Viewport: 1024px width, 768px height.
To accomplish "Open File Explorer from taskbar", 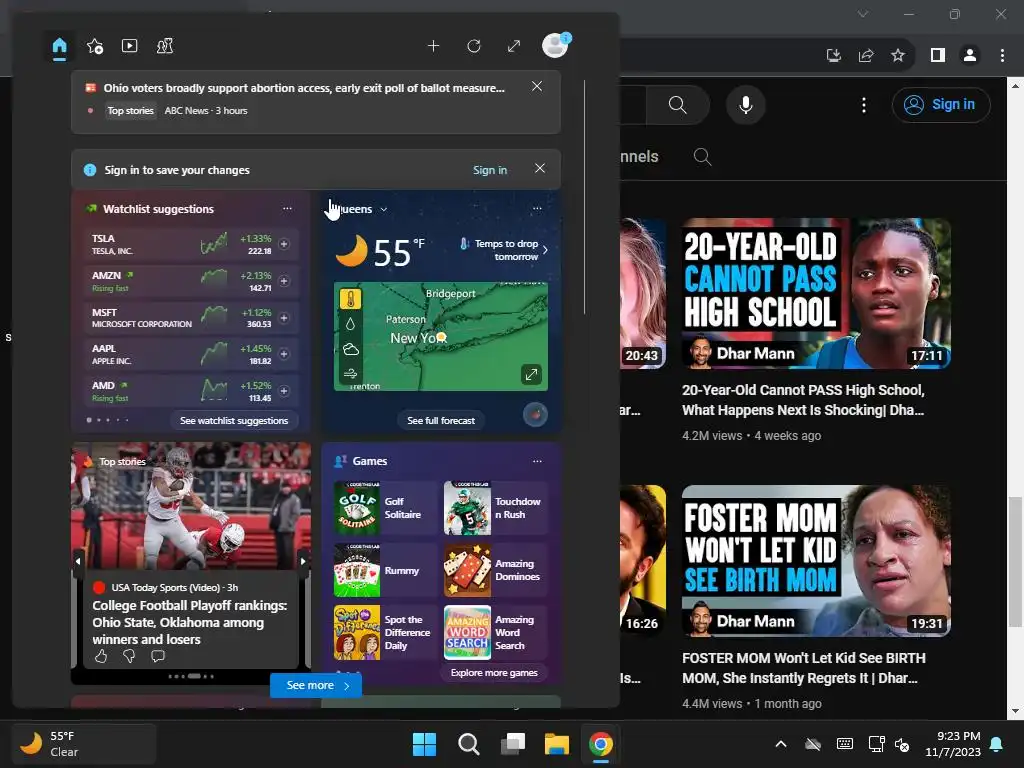I will pyautogui.click(x=557, y=744).
